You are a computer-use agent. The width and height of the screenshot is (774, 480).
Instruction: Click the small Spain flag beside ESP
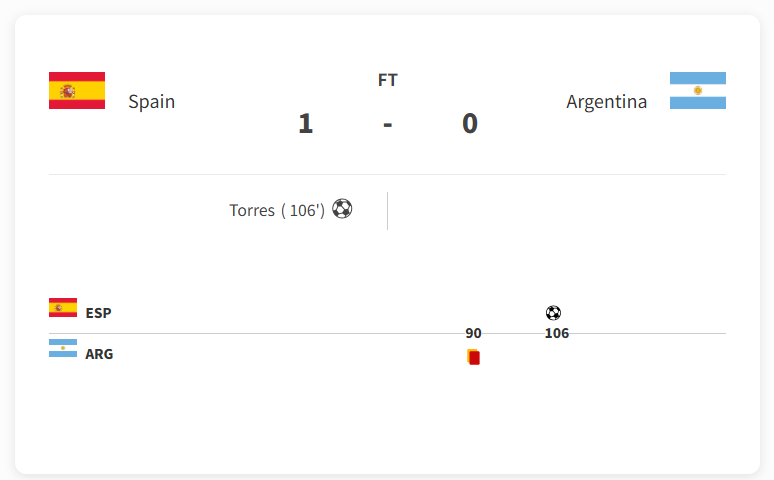(x=63, y=307)
